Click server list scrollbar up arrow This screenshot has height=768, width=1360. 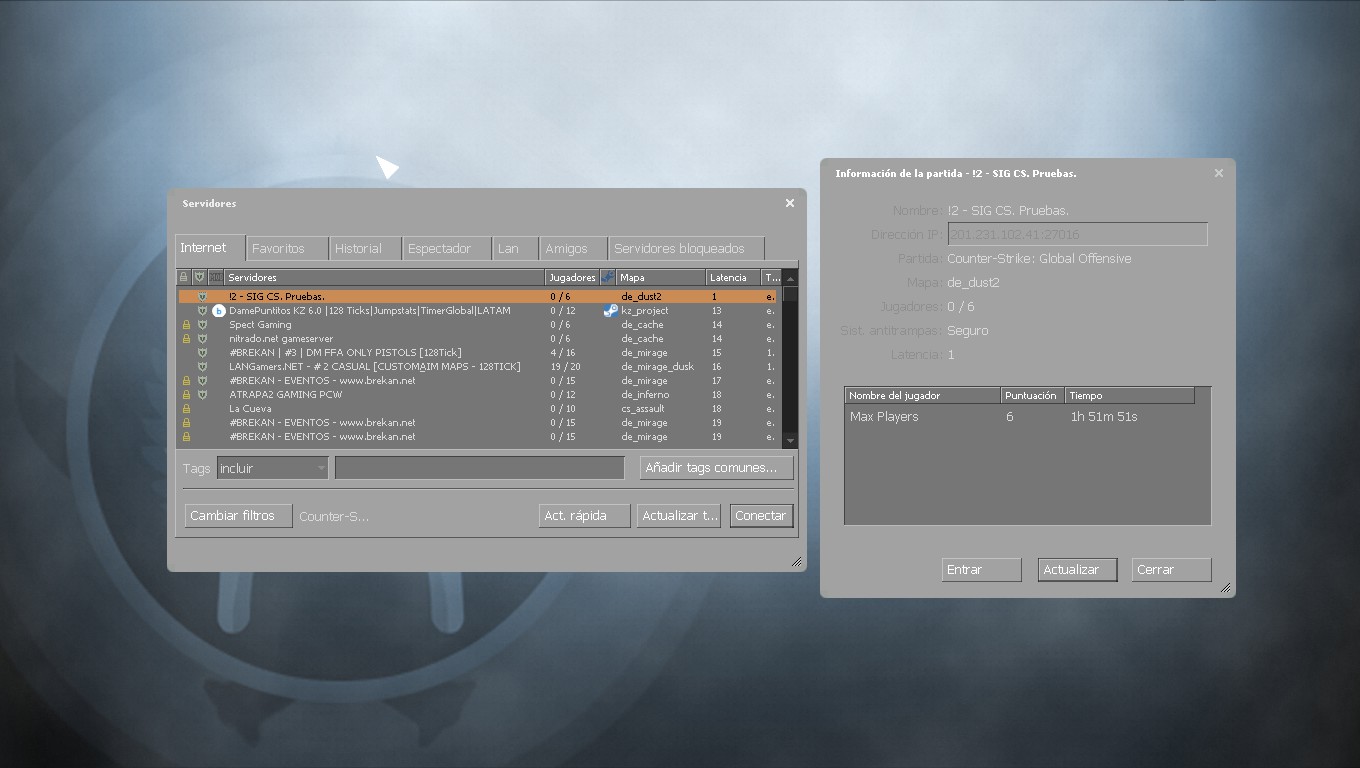(791, 278)
